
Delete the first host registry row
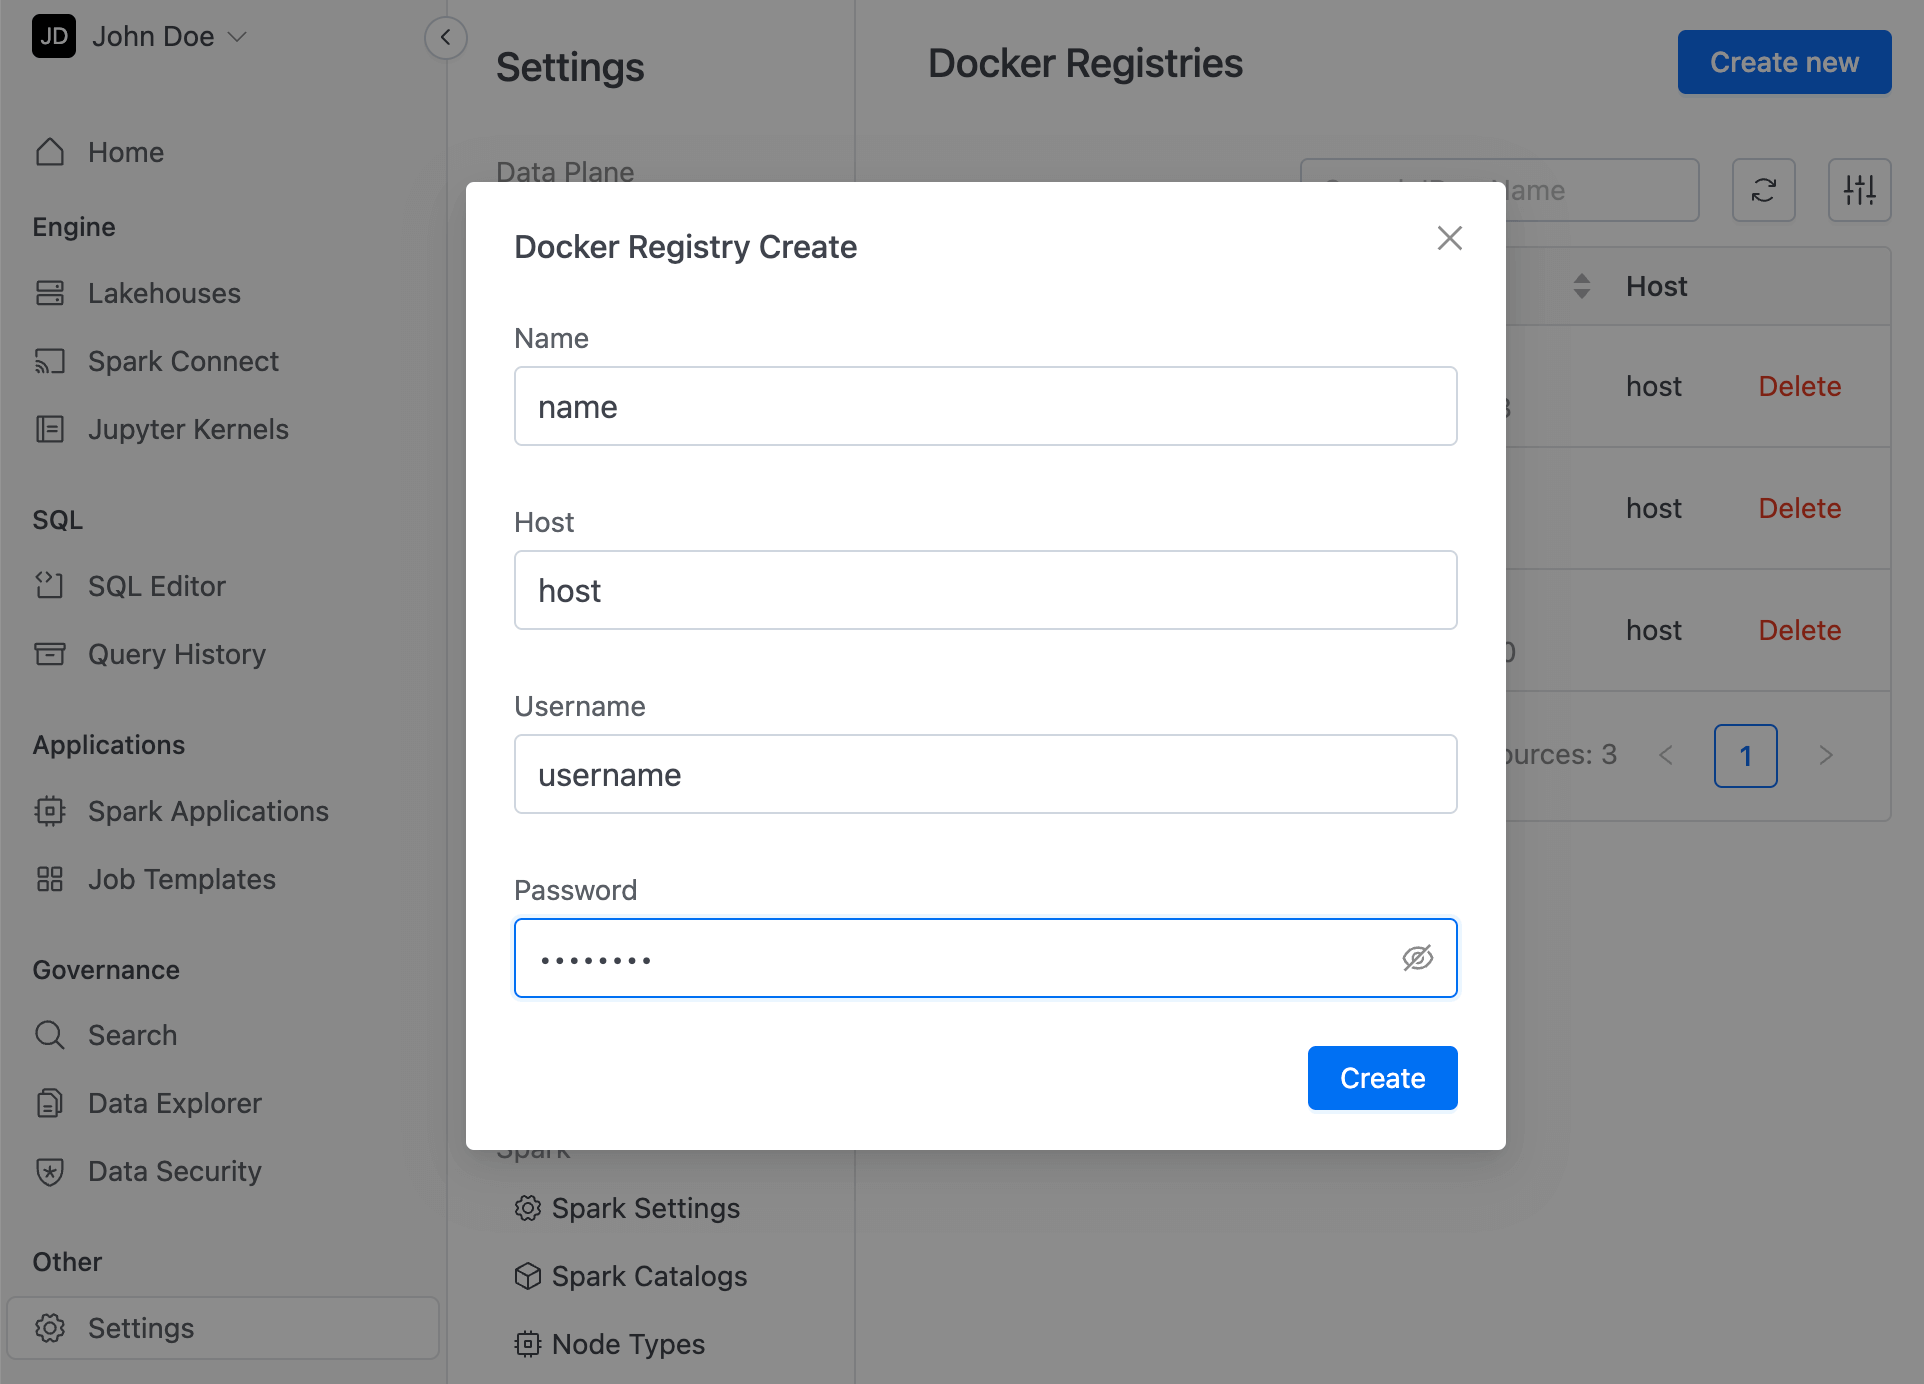(1800, 386)
